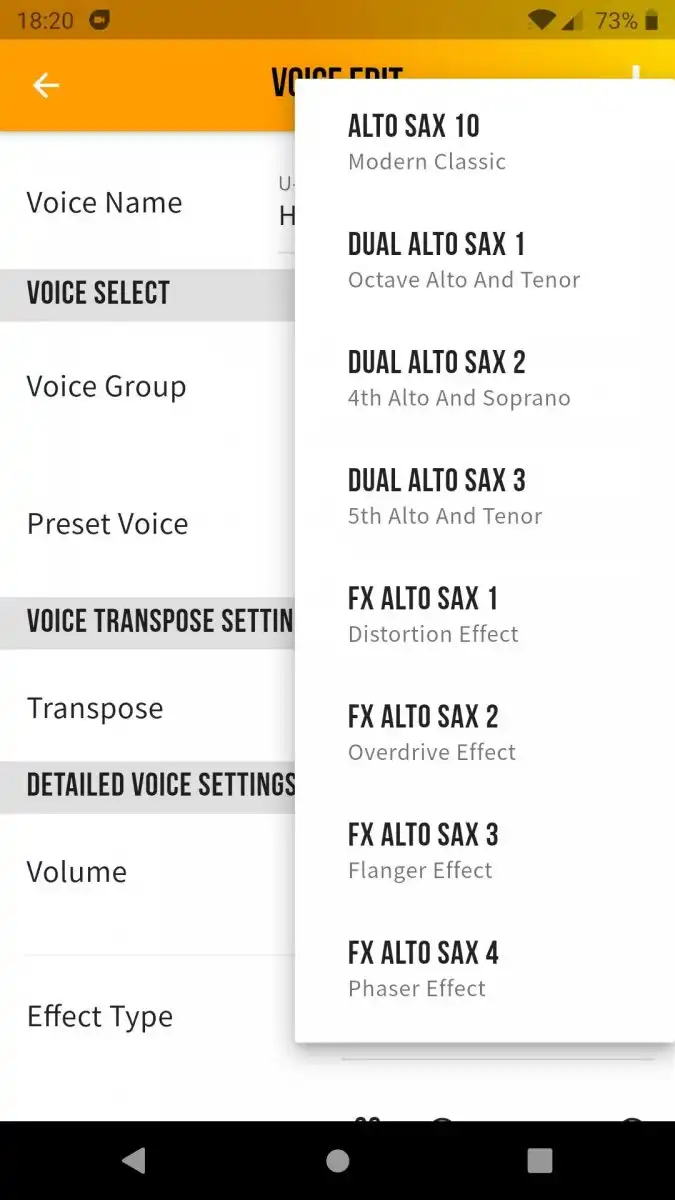Tap the Voice Name label
The width and height of the screenshot is (675, 1200).
tap(104, 203)
